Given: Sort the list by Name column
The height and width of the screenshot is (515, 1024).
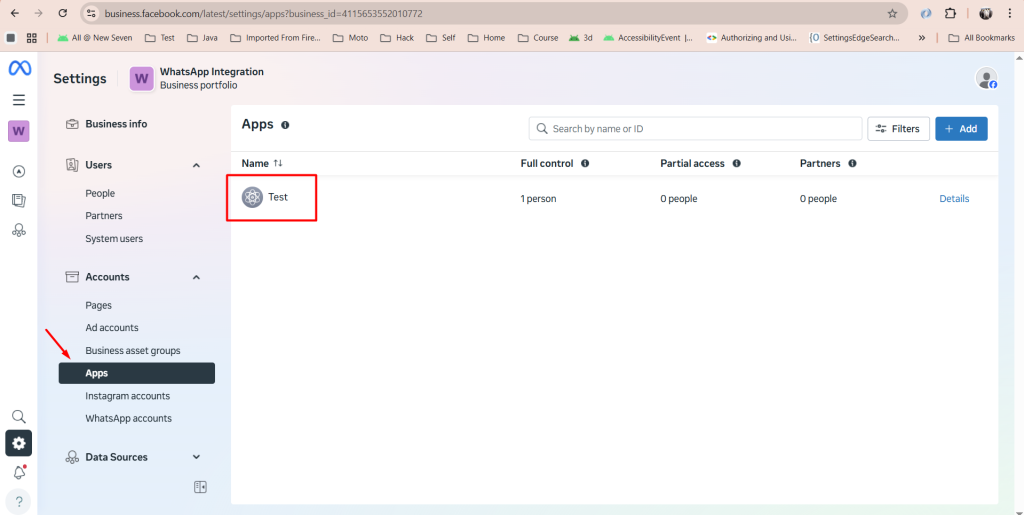Looking at the screenshot, I should (278, 163).
